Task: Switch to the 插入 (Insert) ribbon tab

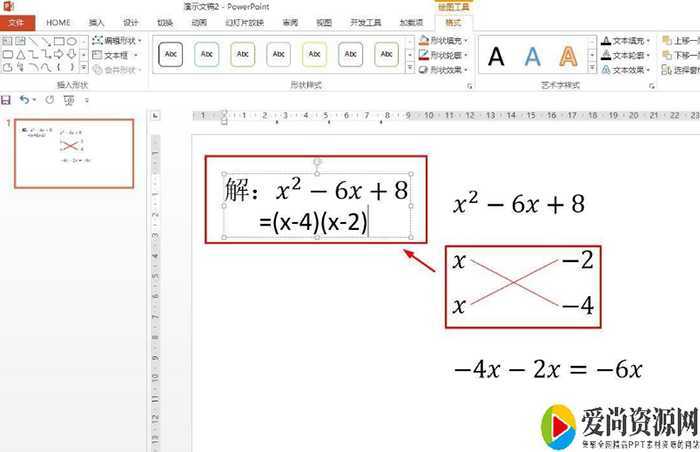Action: [96, 22]
